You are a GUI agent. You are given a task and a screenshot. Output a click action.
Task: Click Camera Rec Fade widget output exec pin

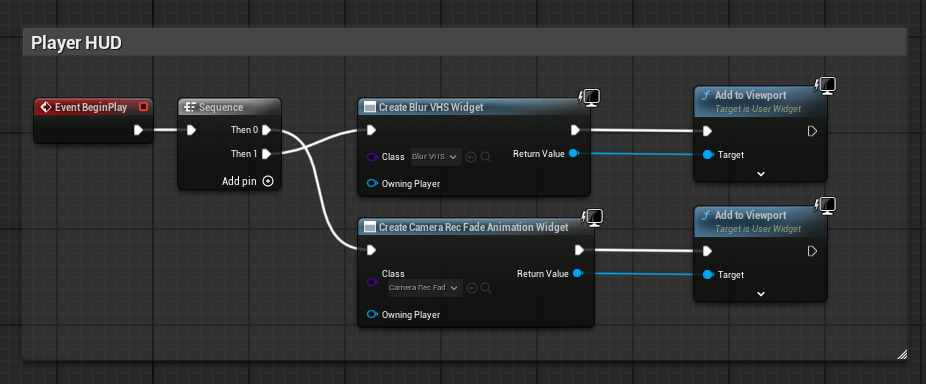[579, 250]
